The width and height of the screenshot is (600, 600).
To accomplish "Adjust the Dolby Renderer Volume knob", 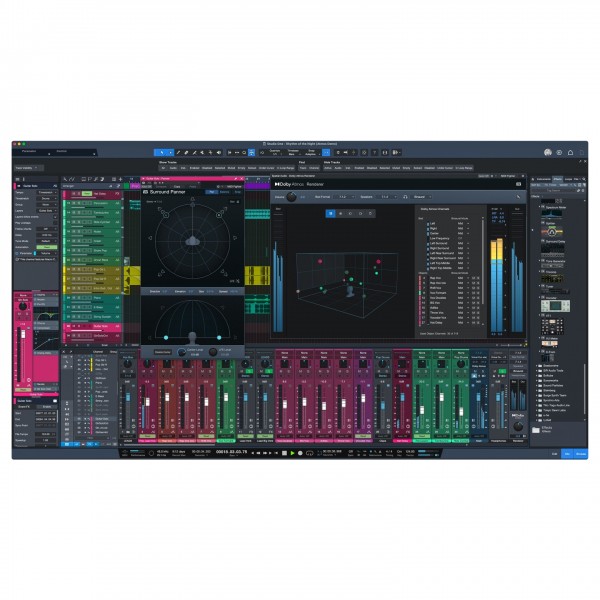I will pyautogui.click(x=291, y=197).
